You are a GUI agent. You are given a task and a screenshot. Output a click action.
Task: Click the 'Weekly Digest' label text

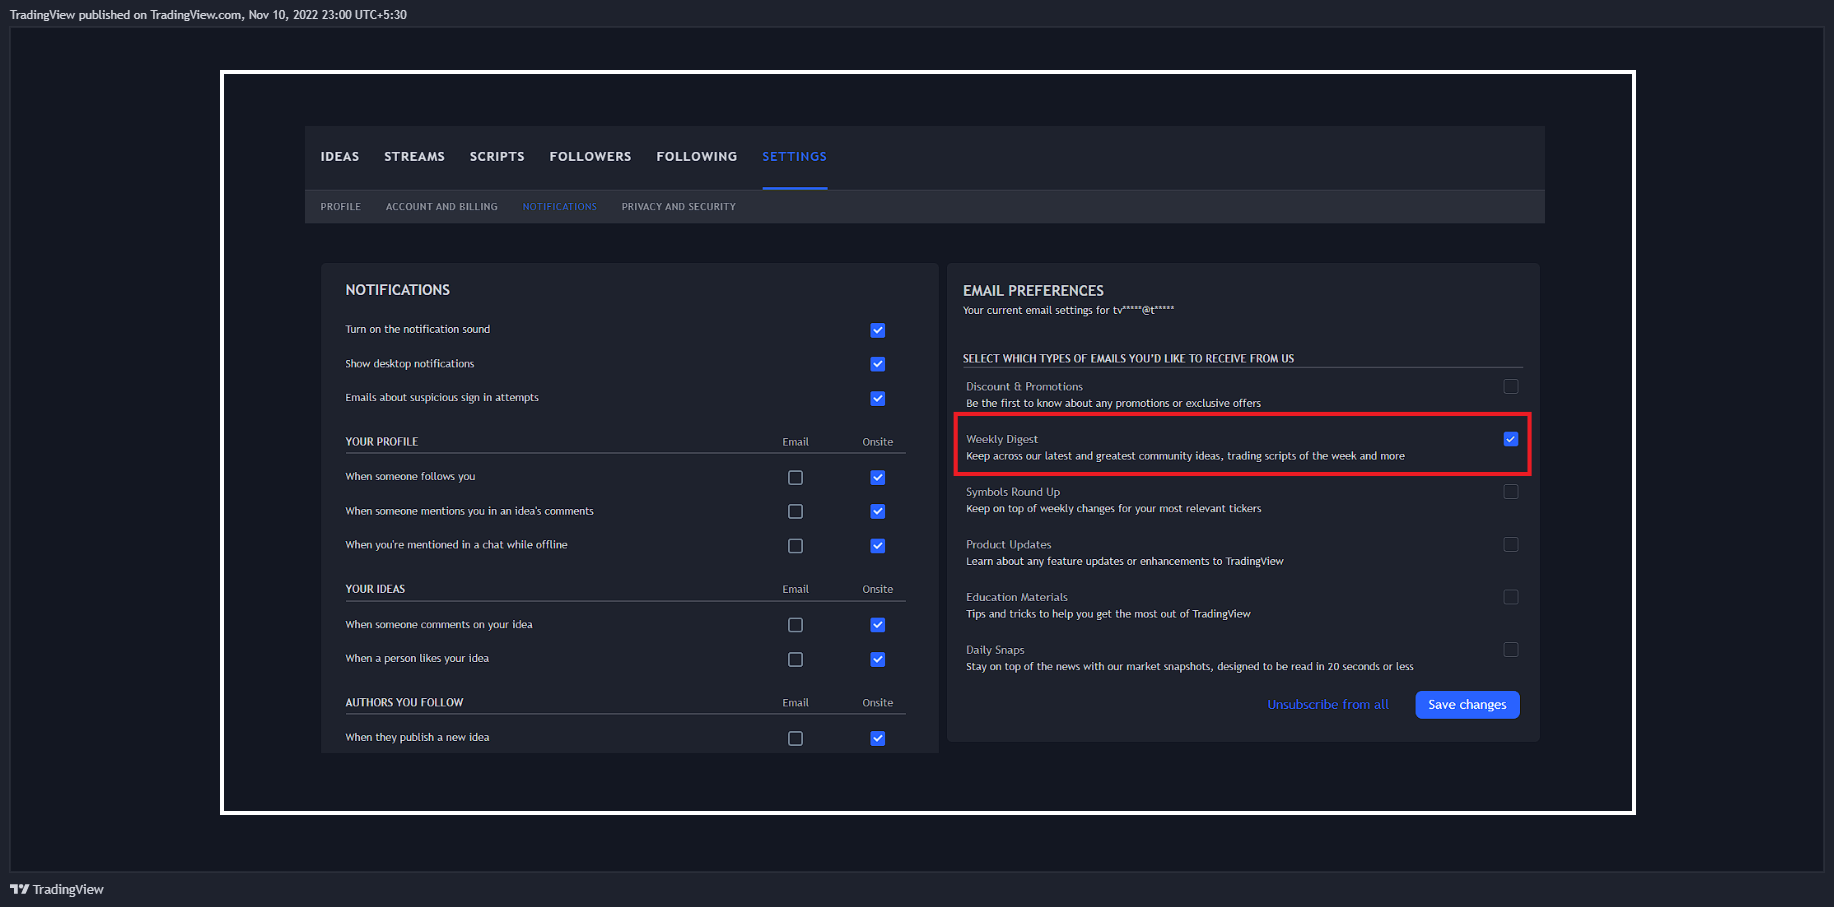pyautogui.click(x=1002, y=439)
